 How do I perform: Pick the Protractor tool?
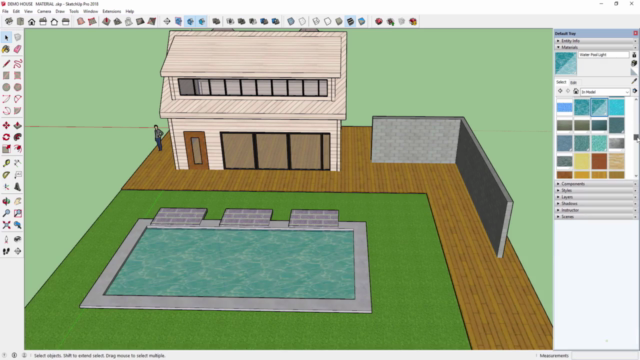pyautogui.click(x=6, y=175)
